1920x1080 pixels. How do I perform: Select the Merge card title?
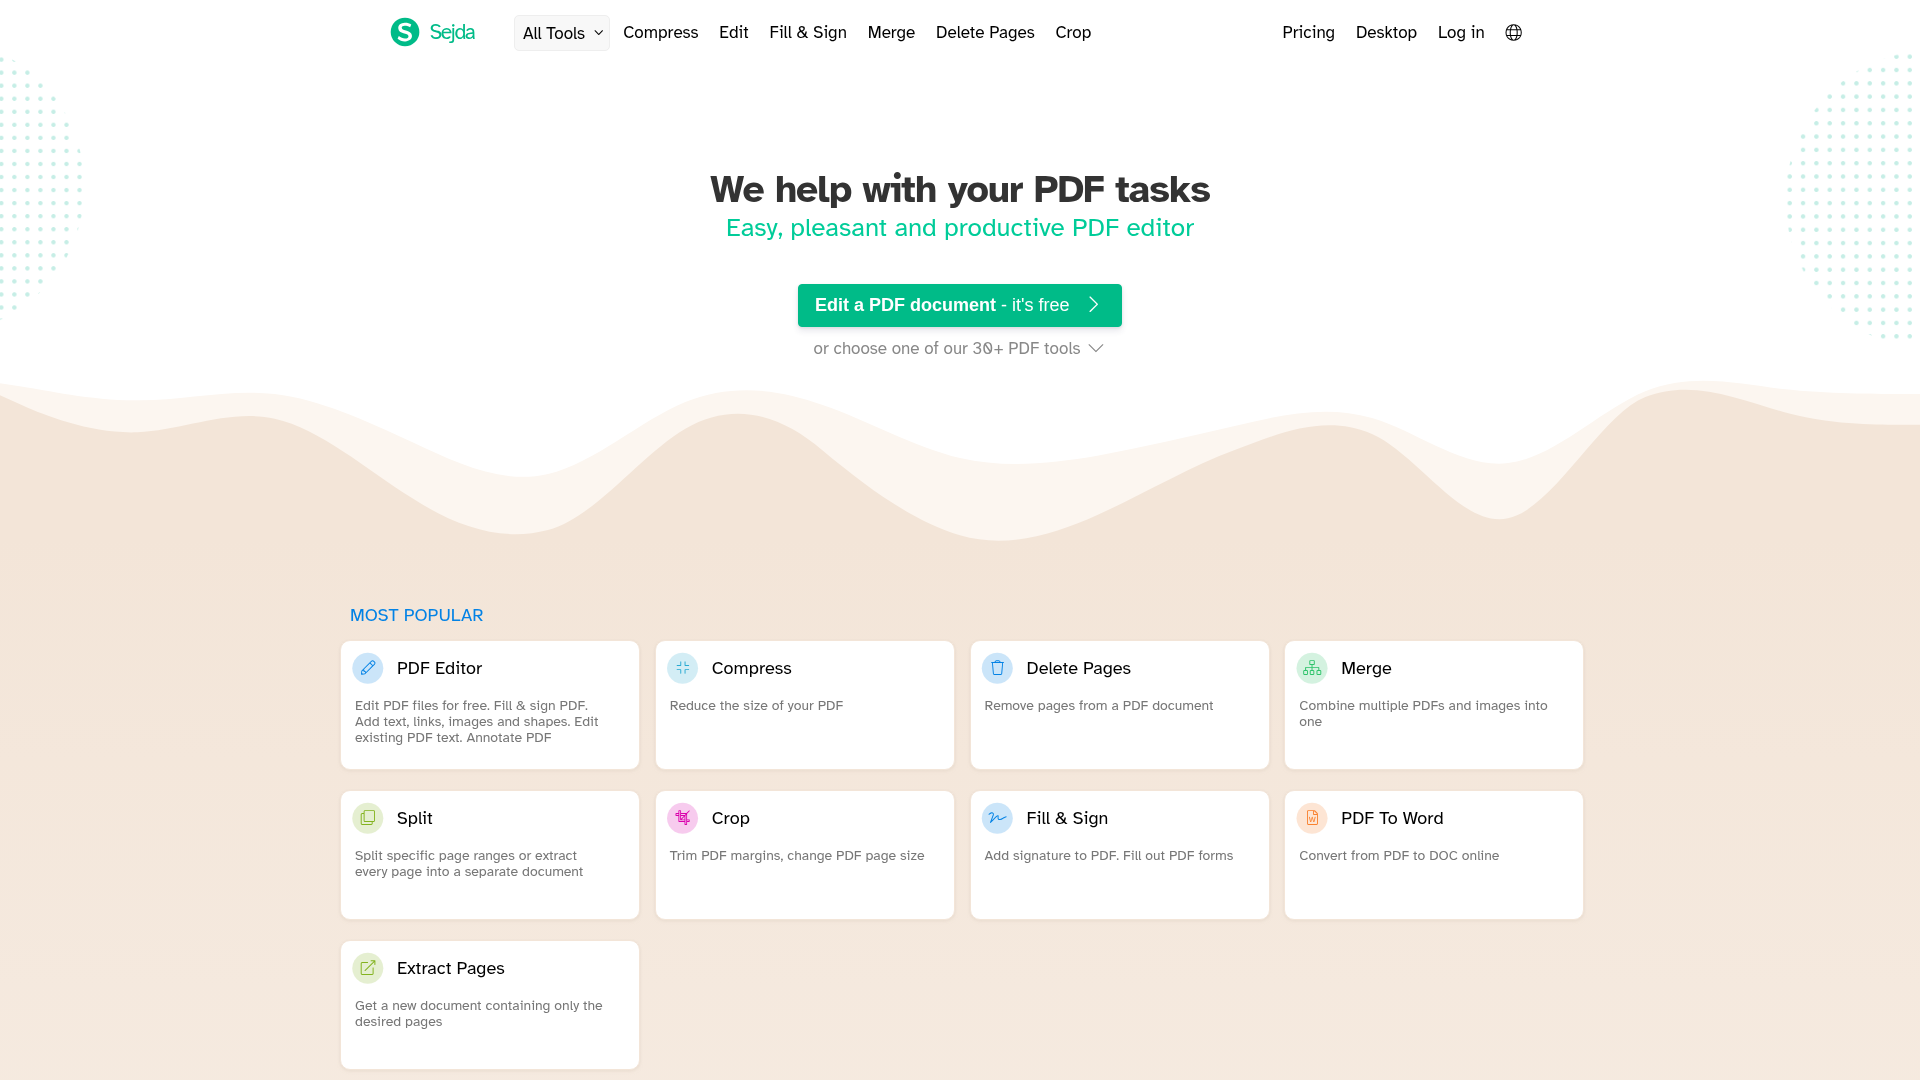1366,668
